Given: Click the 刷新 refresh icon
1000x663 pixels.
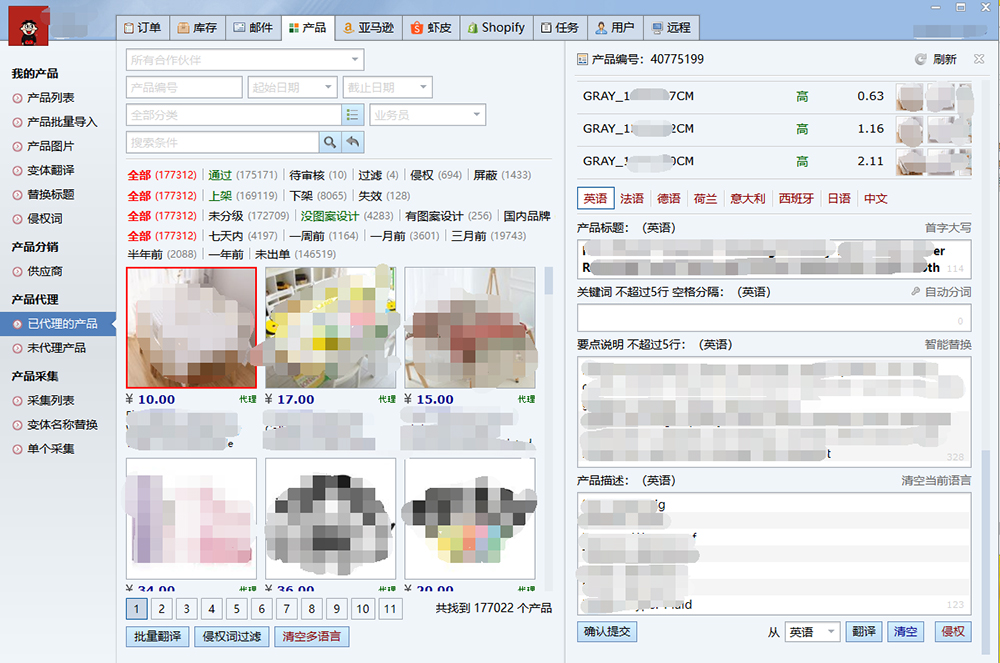Looking at the screenshot, I should coord(921,60).
